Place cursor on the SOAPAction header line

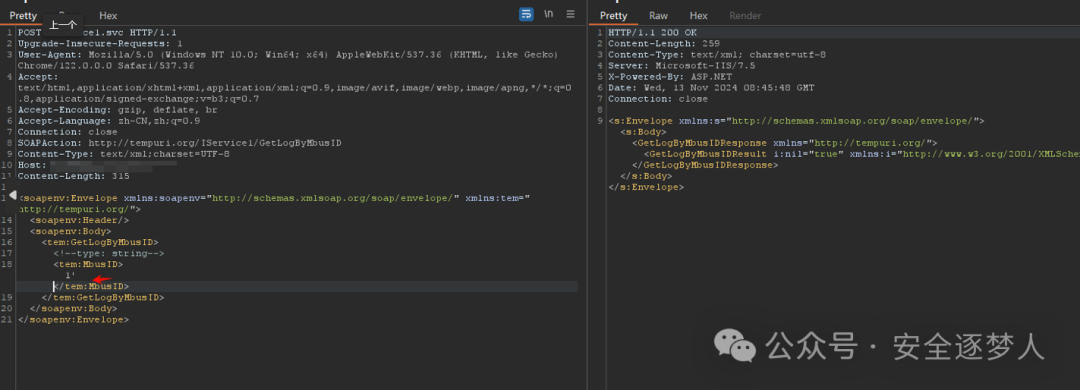coord(179,143)
